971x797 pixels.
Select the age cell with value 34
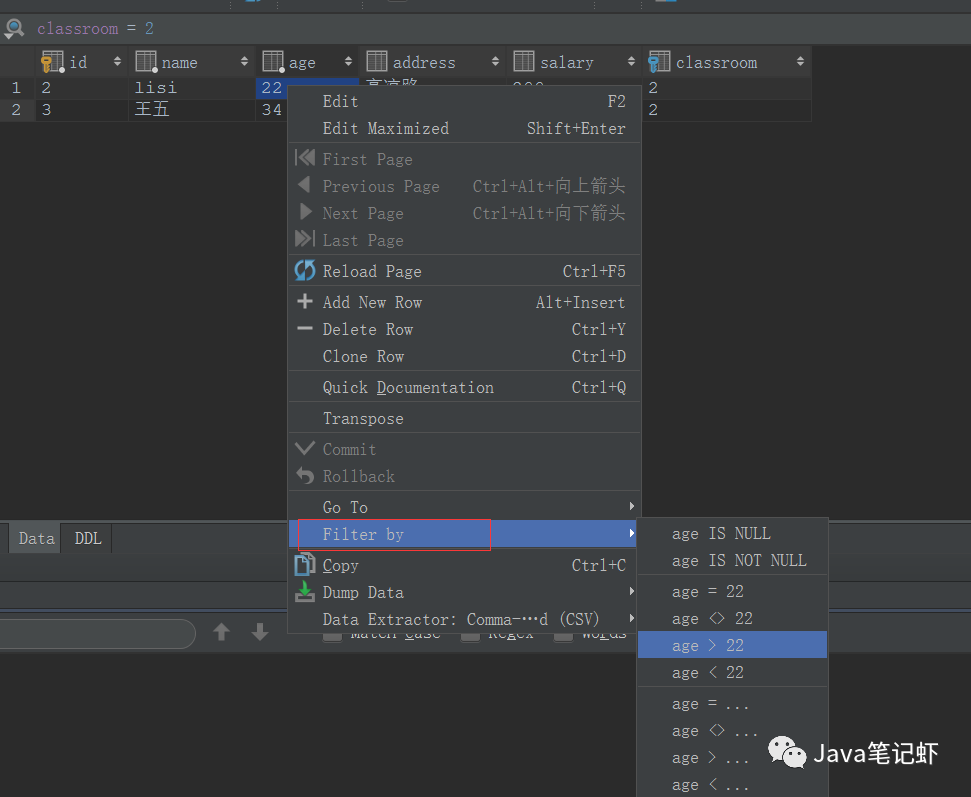271,110
